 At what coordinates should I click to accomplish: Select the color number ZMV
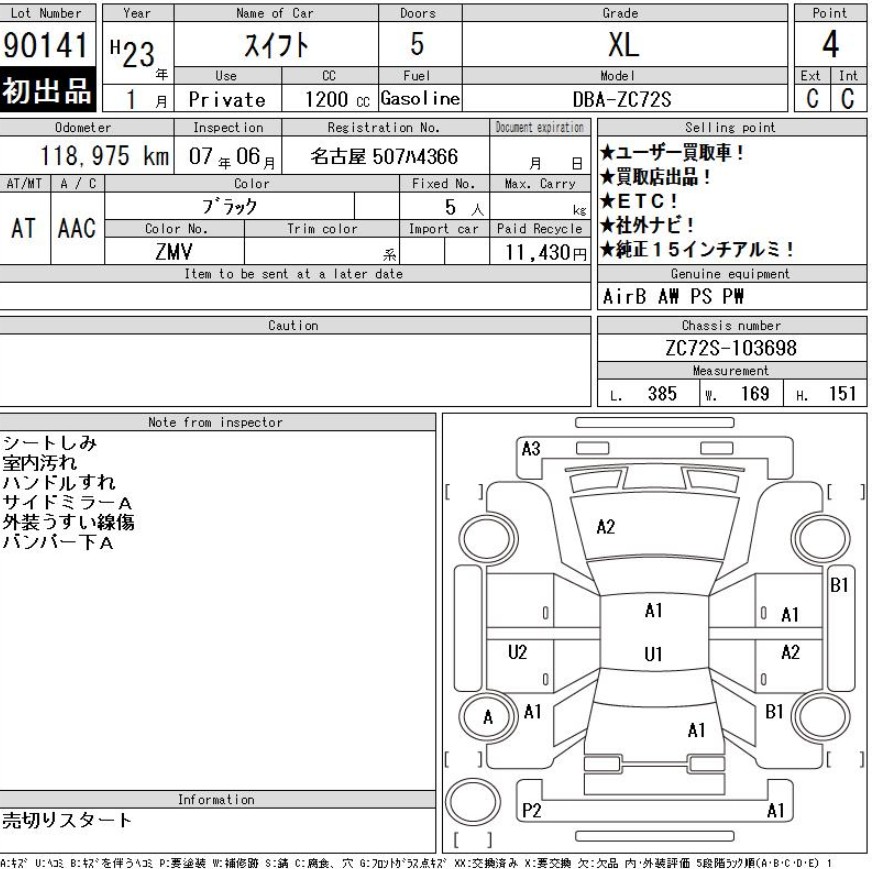174,254
